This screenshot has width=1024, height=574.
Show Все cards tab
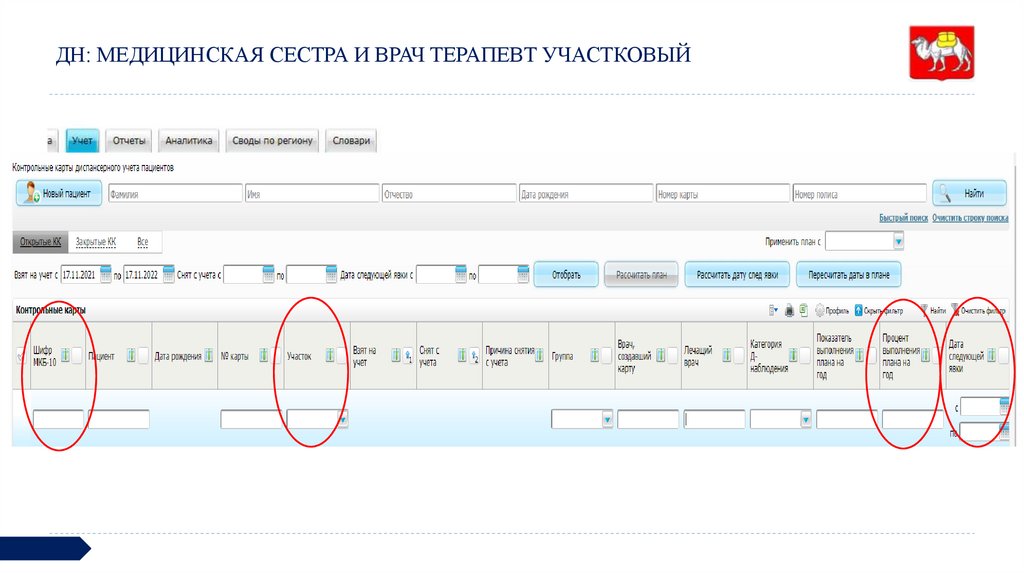[x=142, y=242]
